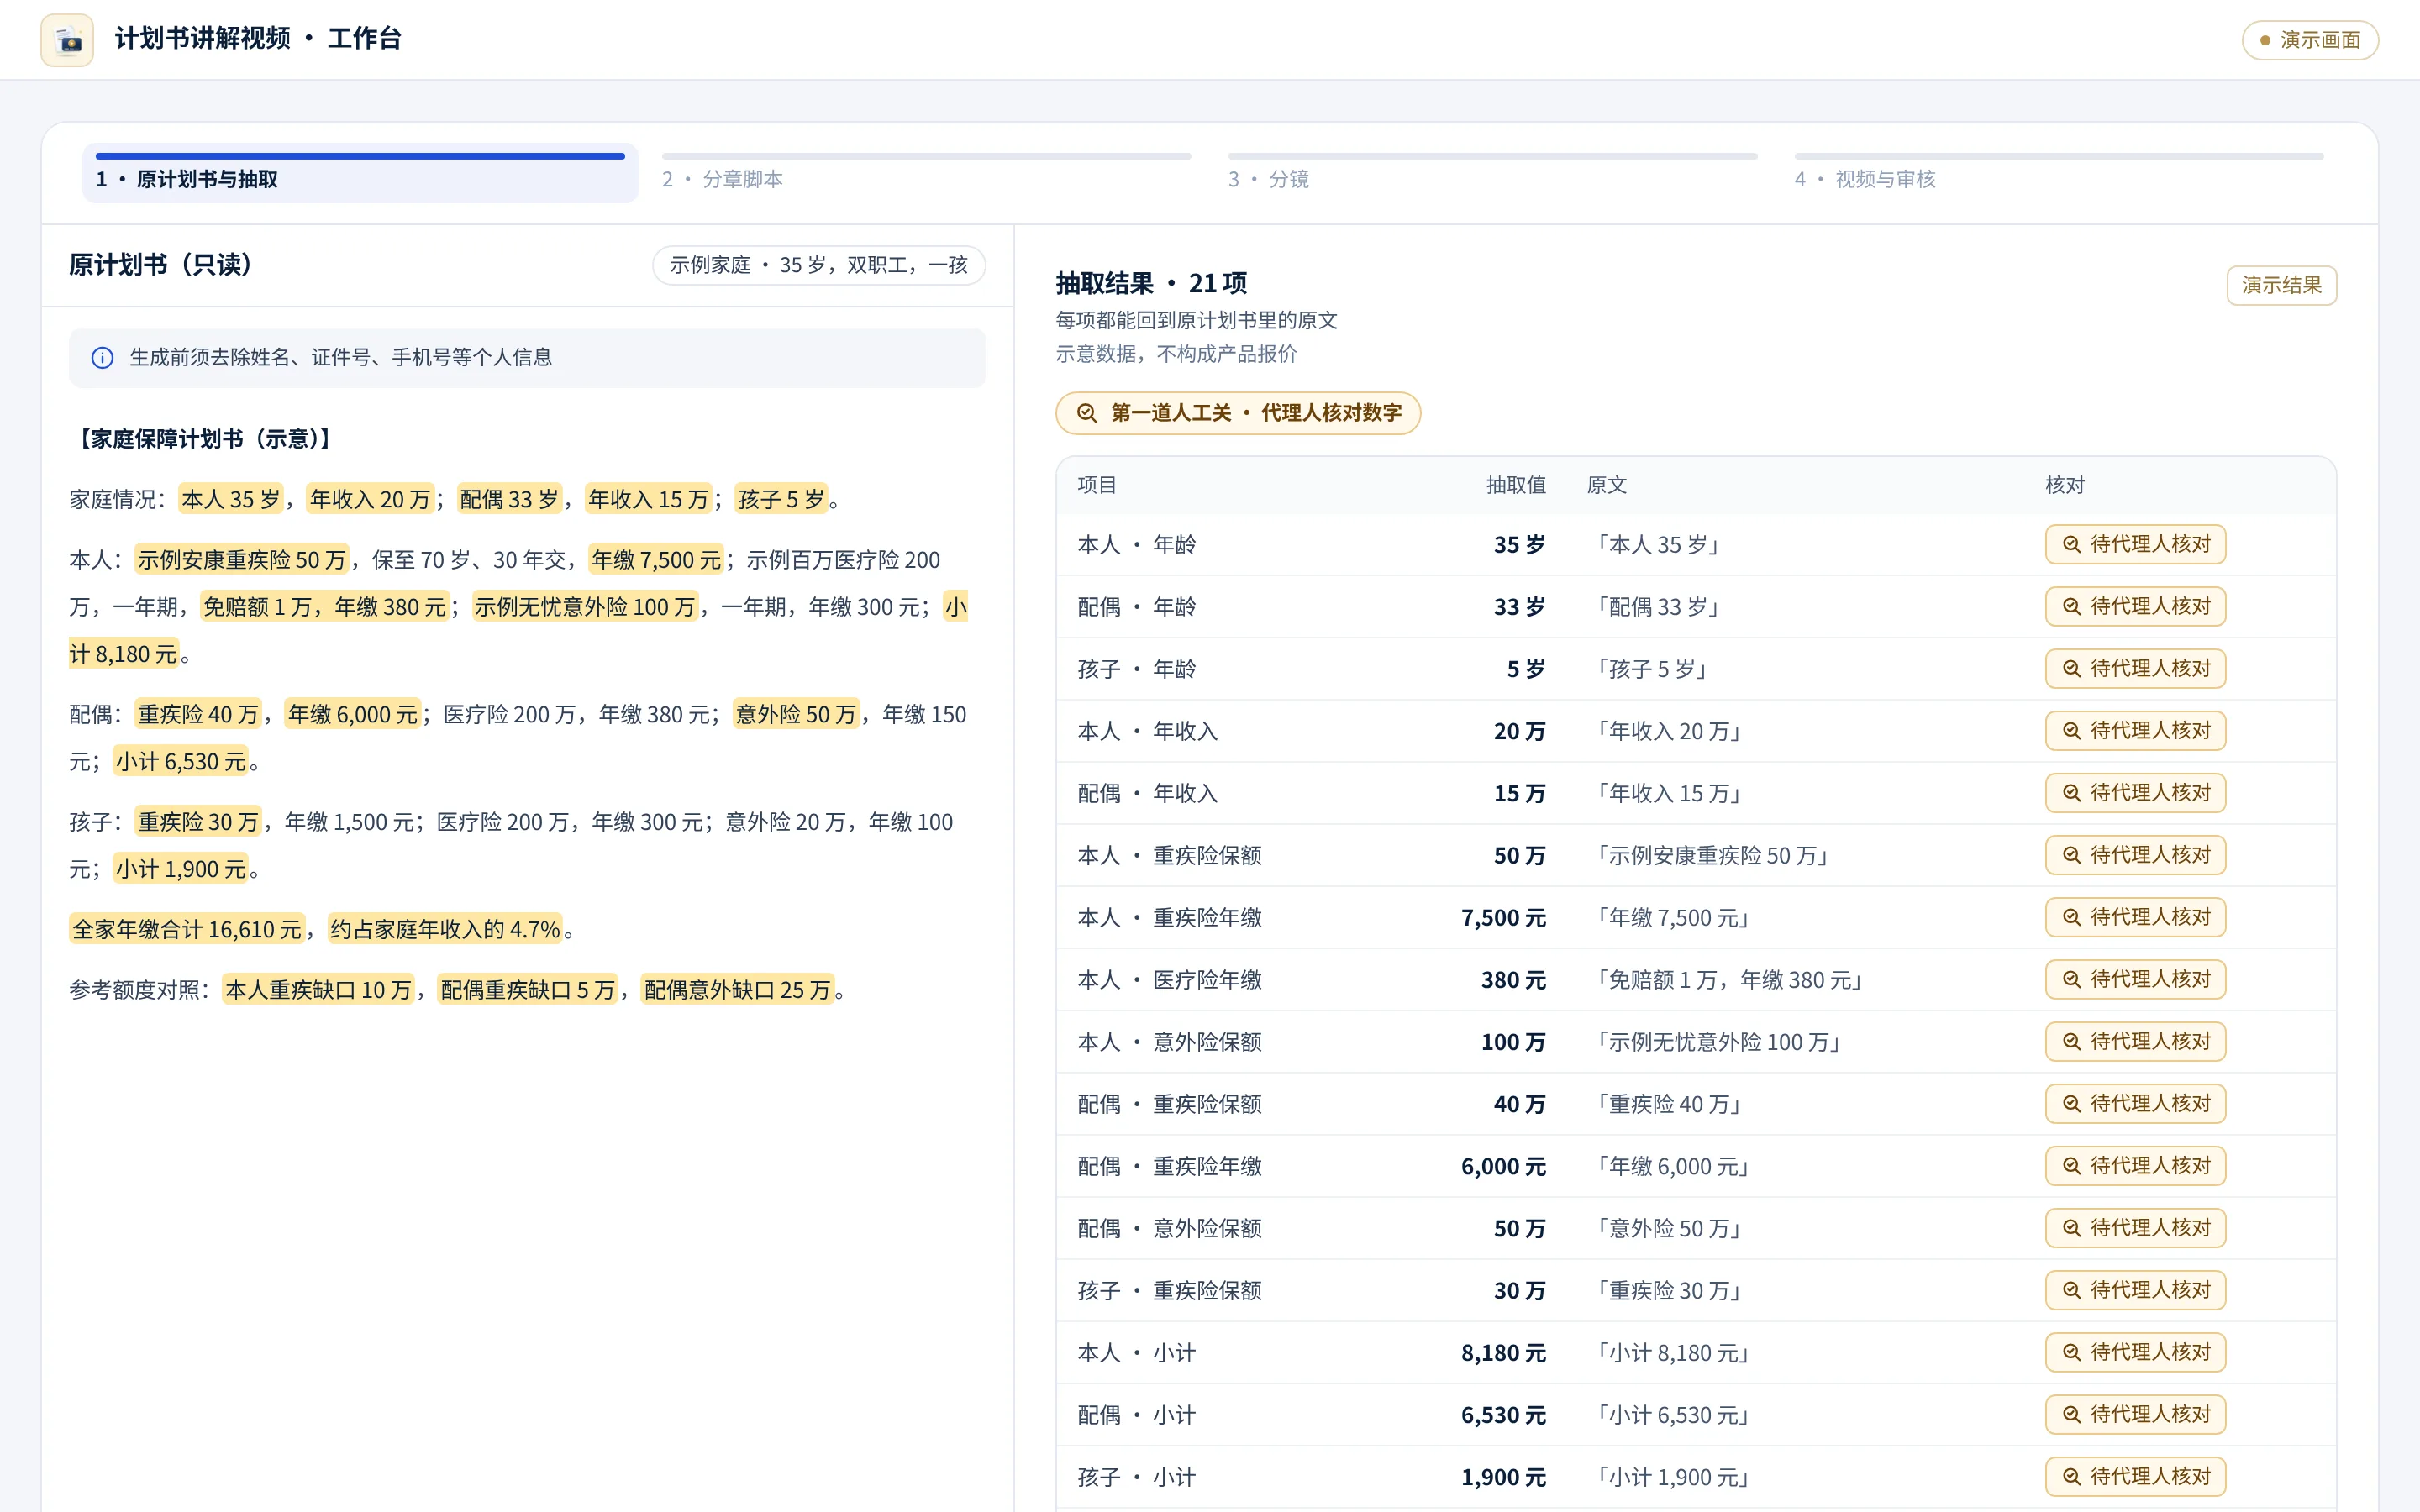This screenshot has width=2420, height=1512.
Task: Click 待代理人核对 for 孩子 · 年龄 row
Action: click(x=2135, y=668)
